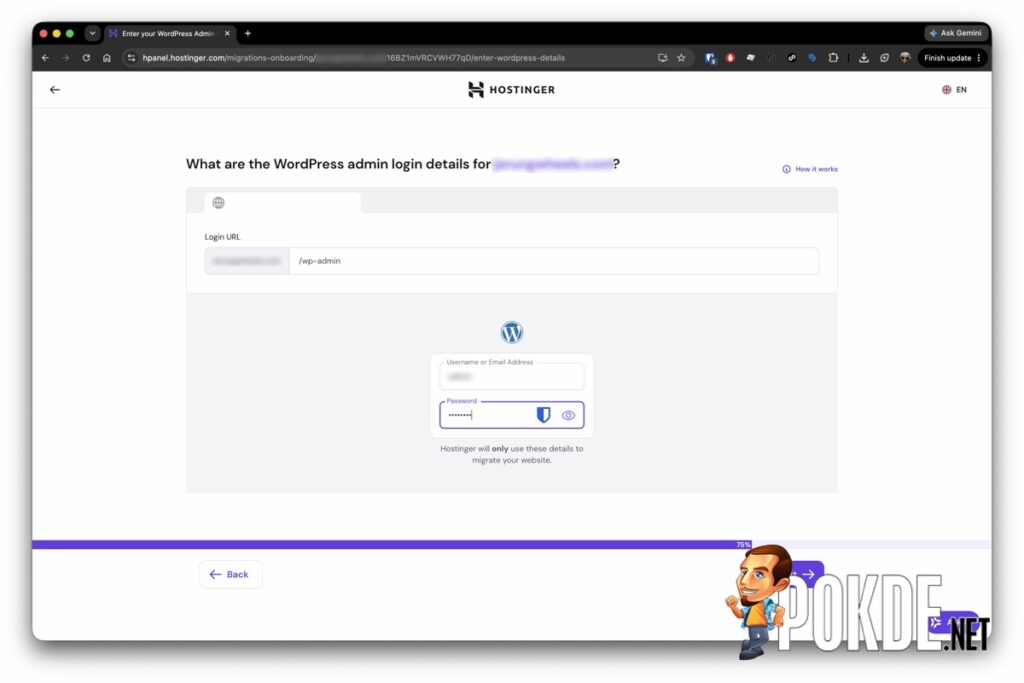Screen dimensions: 1024x683
Task: Toggle password visibility eye icon
Action: [x=568, y=415]
